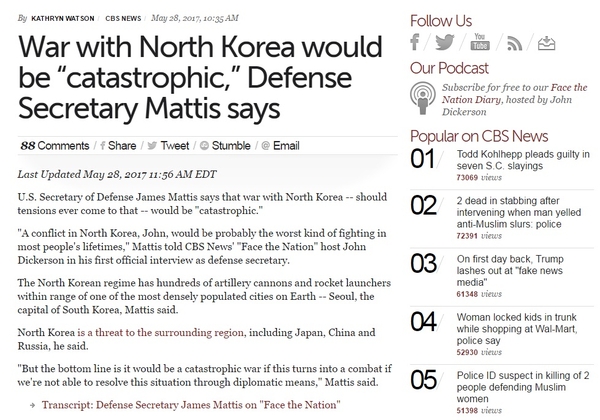Click the newsletter inbox download icon
Image resolution: width=600 pixels, height=420 pixels.
click(x=546, y=43)
